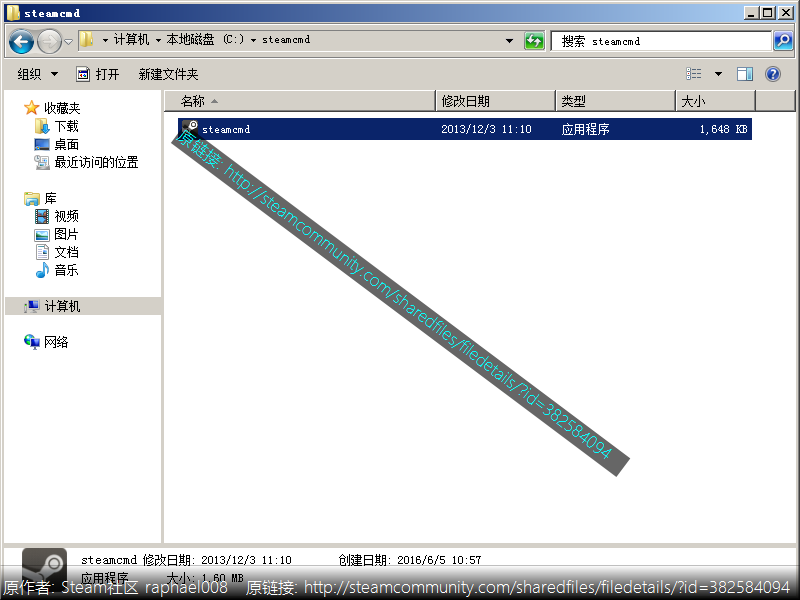Select 计算机 in navigation pane
This screenshot has height=600, width=800.
[62, 306]
